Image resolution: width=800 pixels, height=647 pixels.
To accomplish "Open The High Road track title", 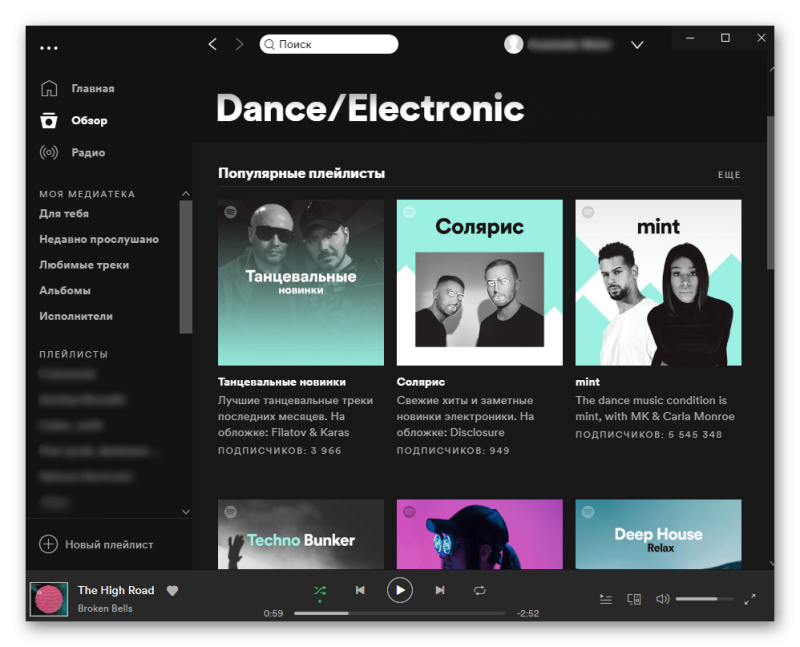I will click(x=116, y=590).
